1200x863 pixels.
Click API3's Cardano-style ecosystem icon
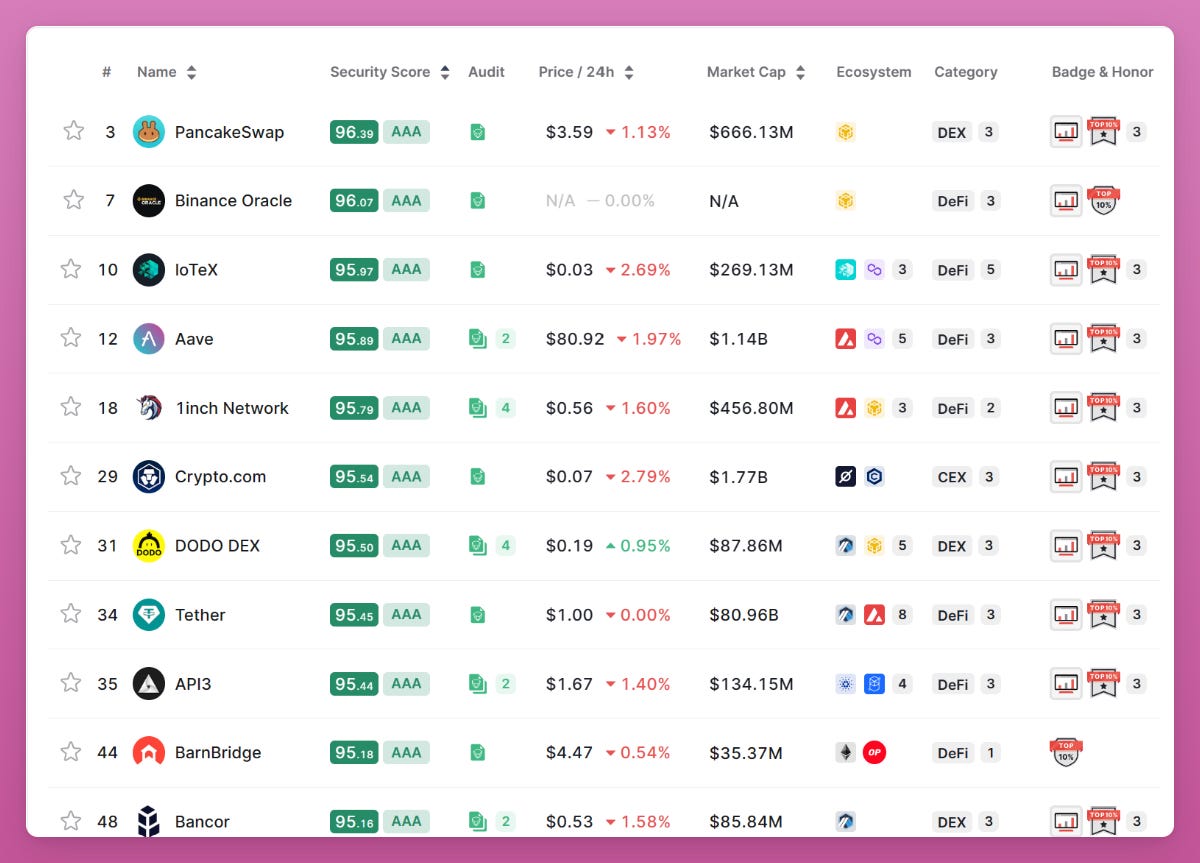(x=846, y=683)
